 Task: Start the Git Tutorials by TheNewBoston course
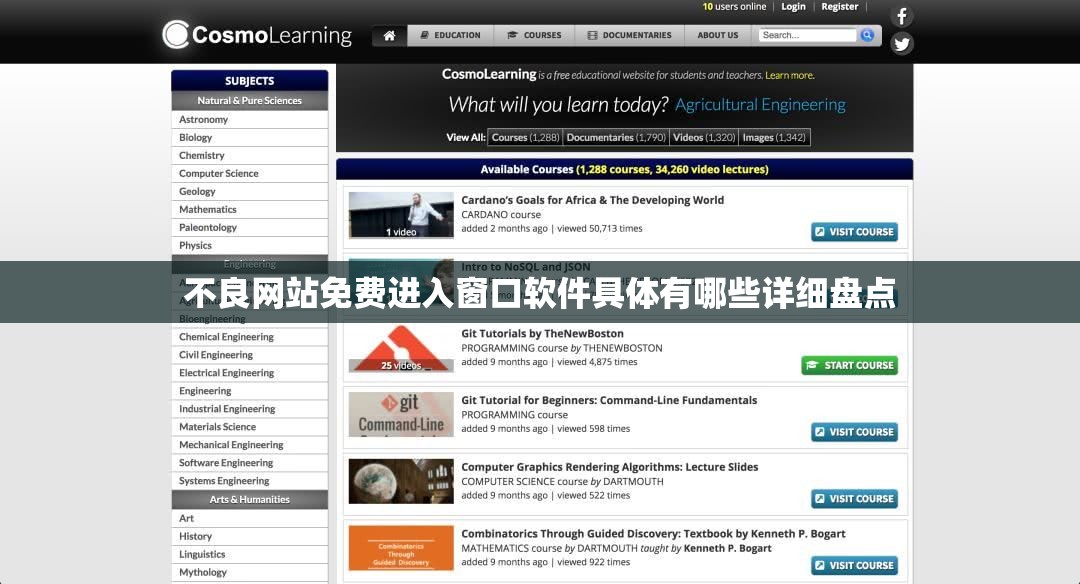[850, 366]
